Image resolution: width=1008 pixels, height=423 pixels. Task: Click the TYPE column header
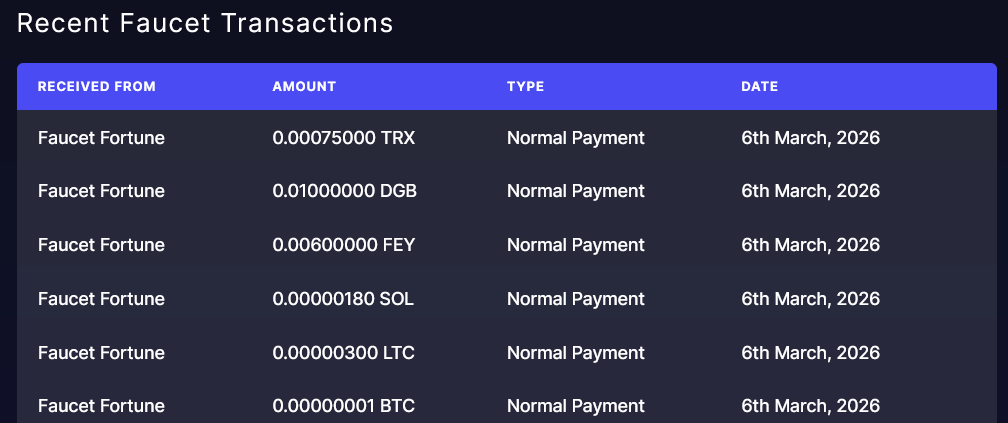(525, 87)
